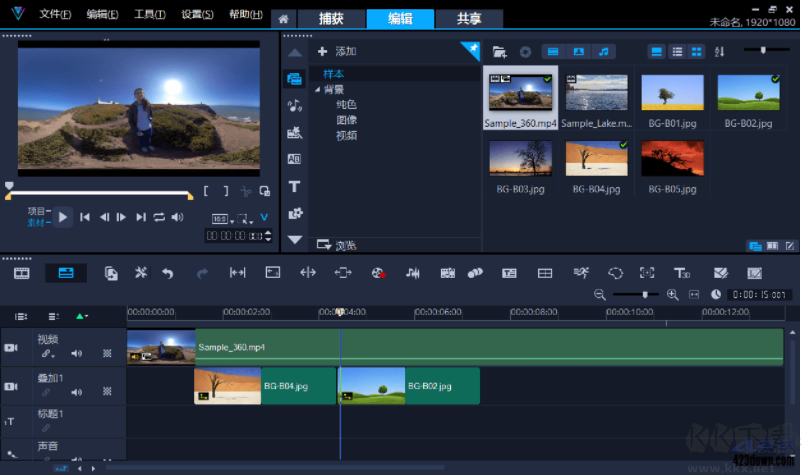Click the thumbnail size slider in library
The image size is (802, 475).
(x=763, y=50)
